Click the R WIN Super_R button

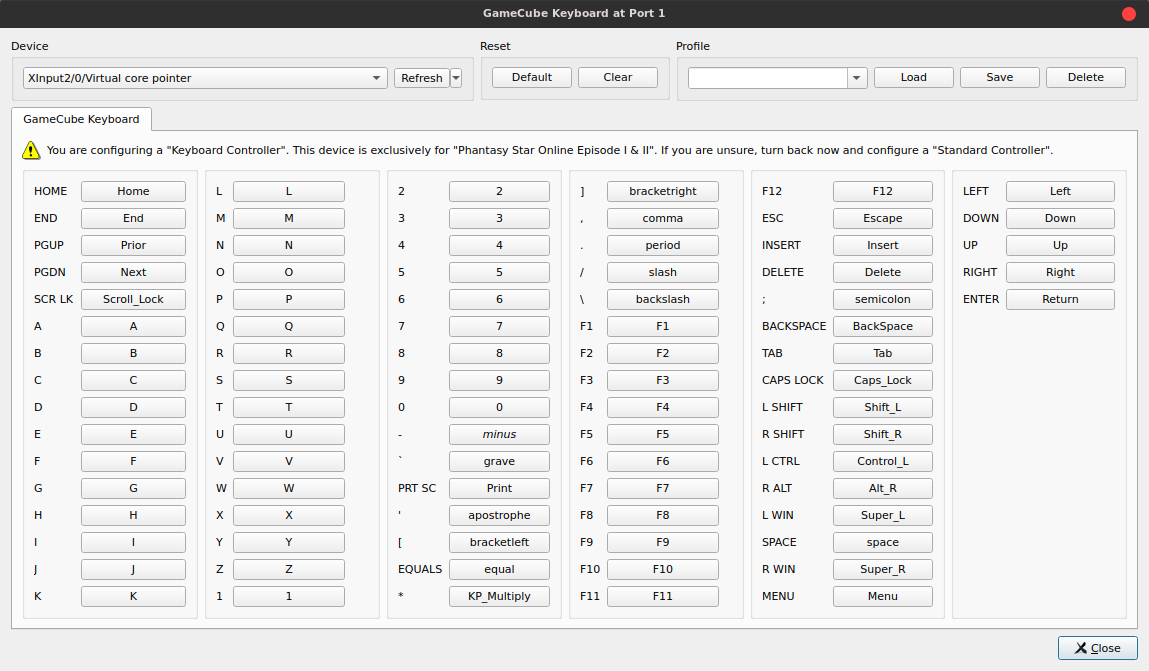tap(882, 569)
